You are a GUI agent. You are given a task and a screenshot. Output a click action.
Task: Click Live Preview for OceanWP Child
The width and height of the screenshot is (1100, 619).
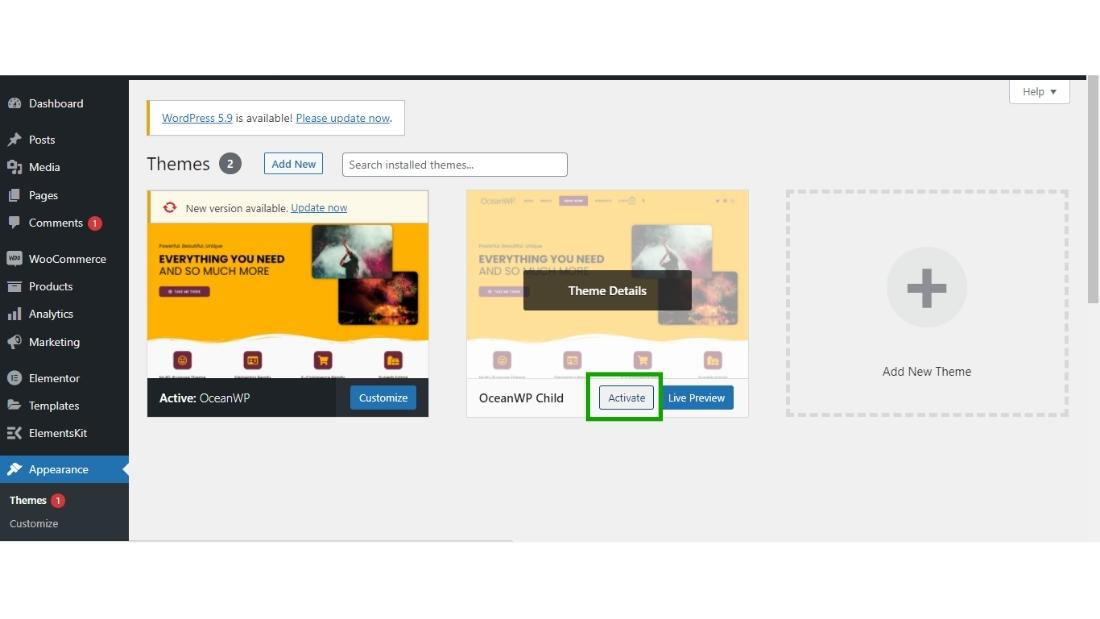coord(696,398)
